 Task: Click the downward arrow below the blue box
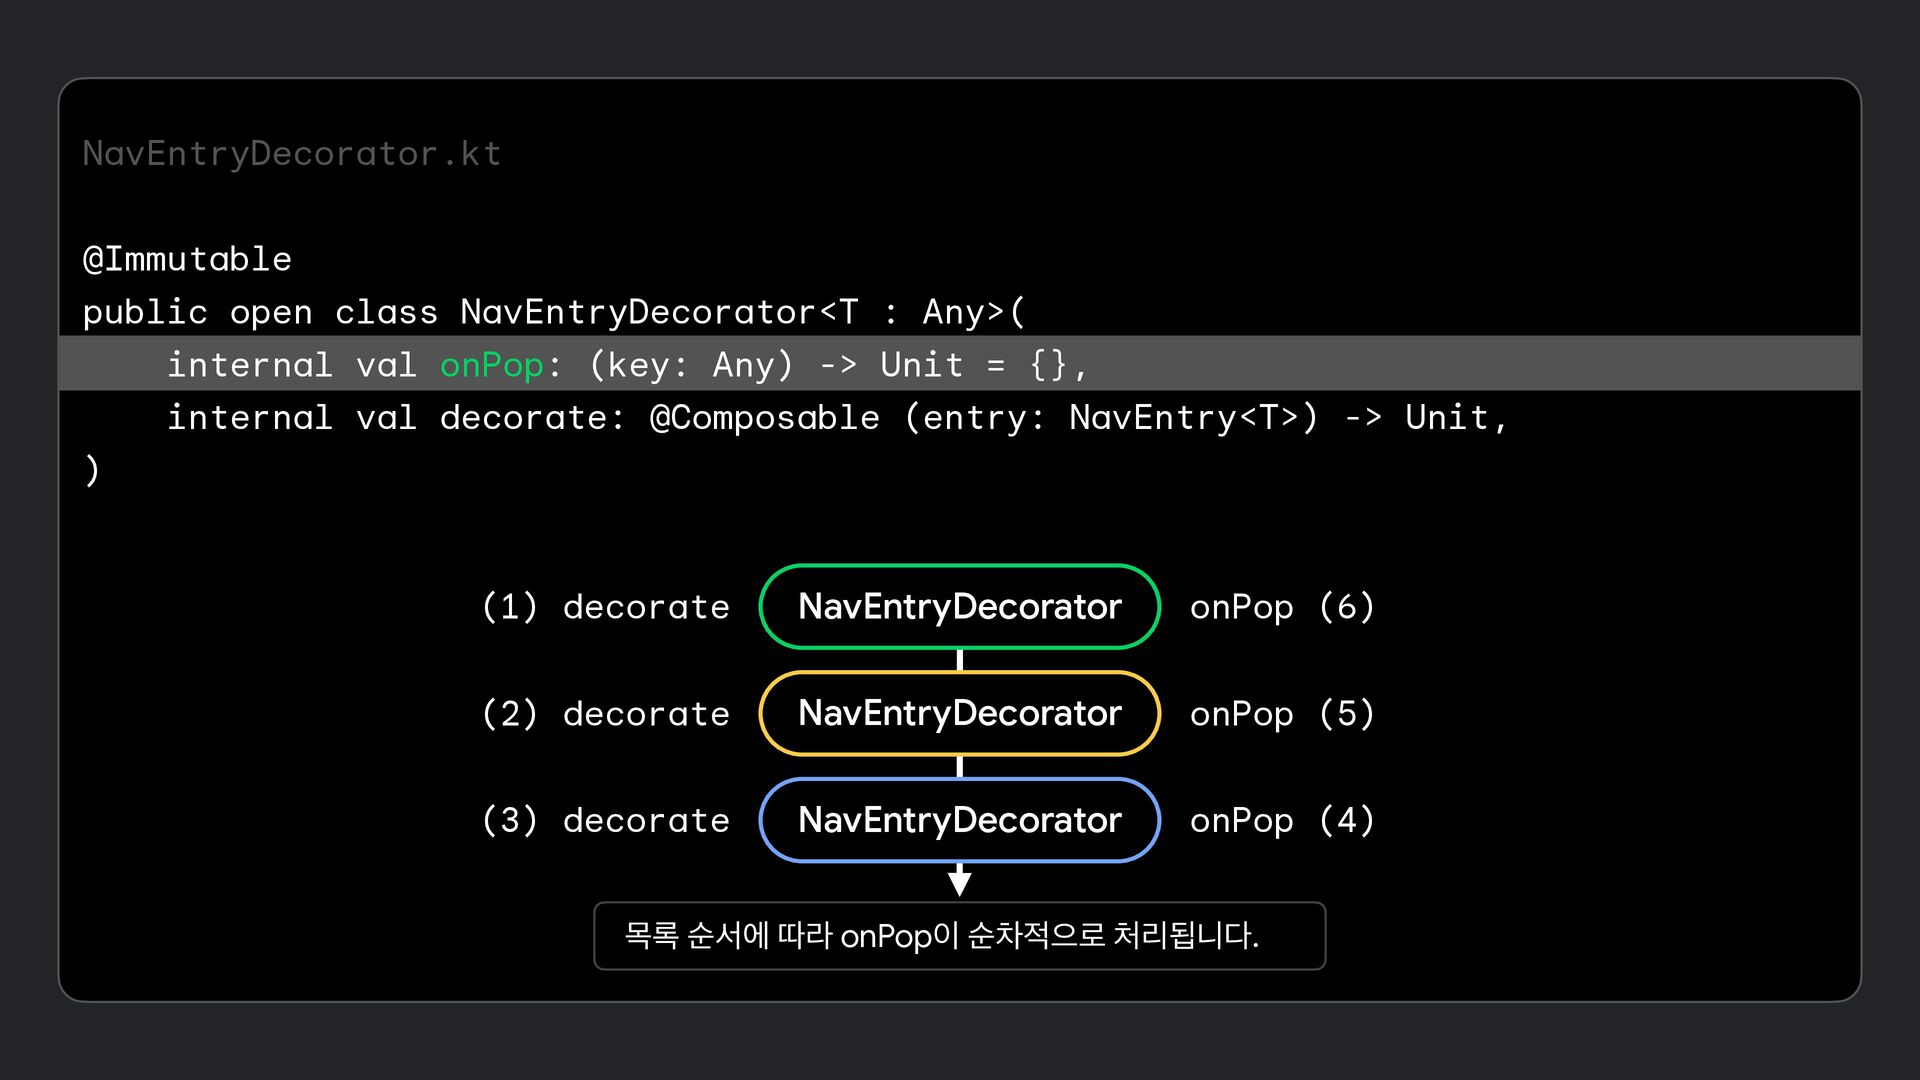pyautogui.click(x=959, y=881)
